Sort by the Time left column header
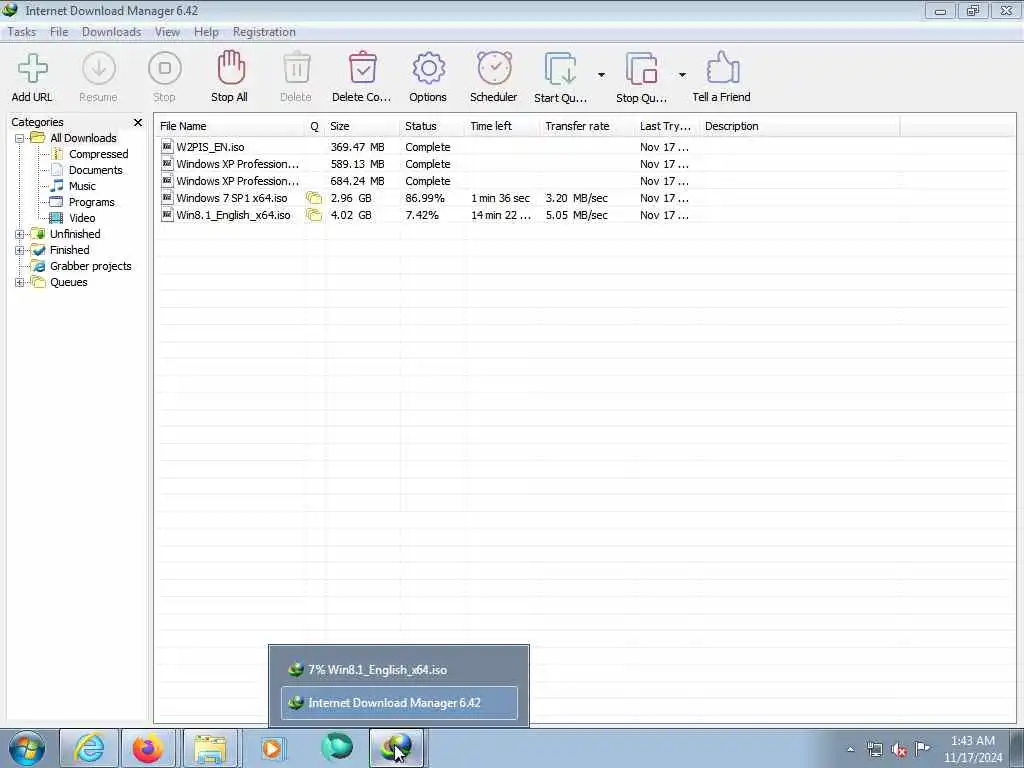The width and height of the screenshot is (1024, 768). pyautogui.click(x=502, y=126)
